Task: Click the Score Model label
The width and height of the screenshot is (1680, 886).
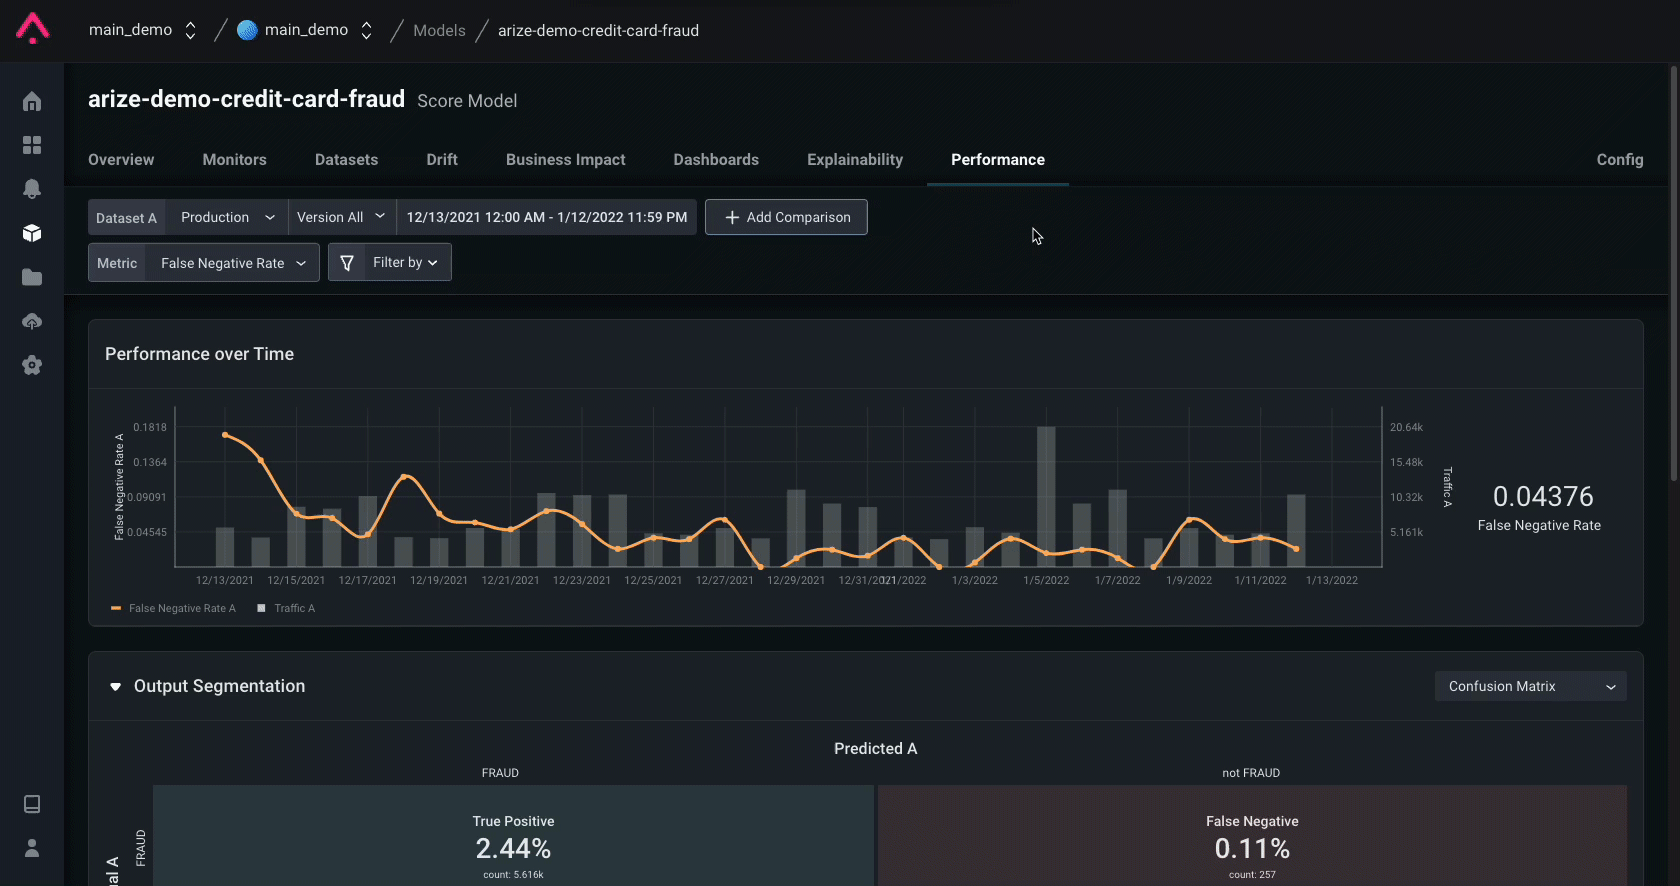Action: click(467, 101)
